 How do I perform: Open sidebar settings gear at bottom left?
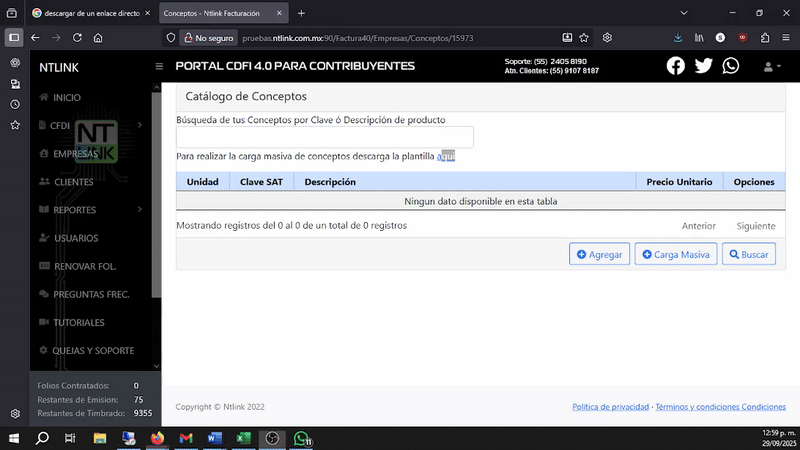(x=15, y=414)
